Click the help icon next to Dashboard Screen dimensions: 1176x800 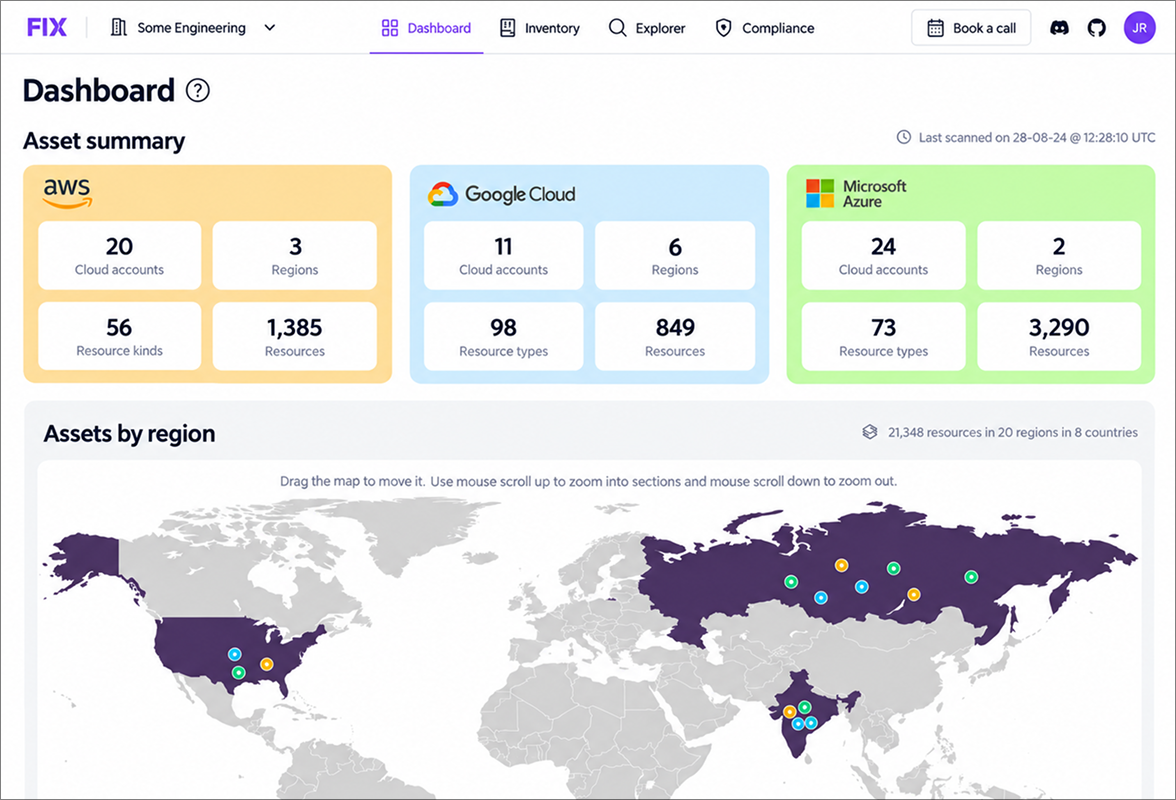(197, 91)
